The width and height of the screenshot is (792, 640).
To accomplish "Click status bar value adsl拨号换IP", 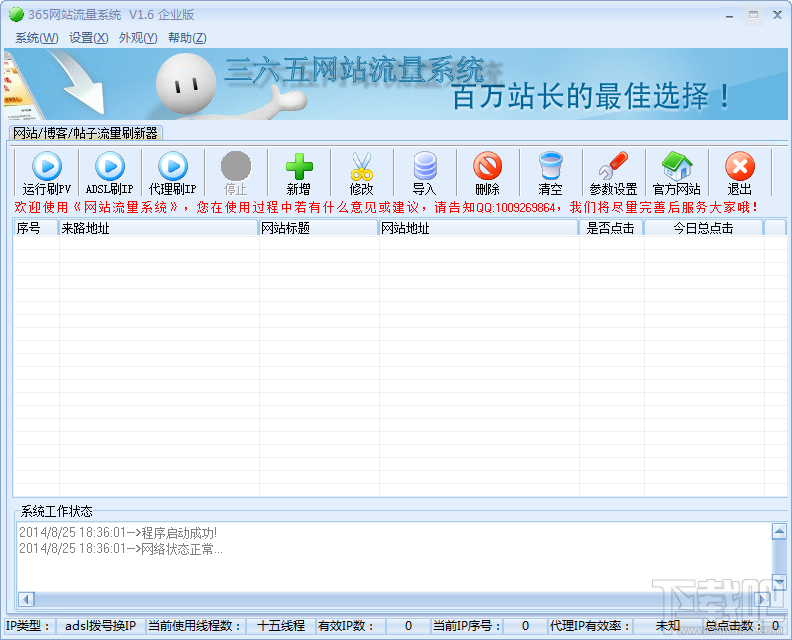I will [101, 626].
